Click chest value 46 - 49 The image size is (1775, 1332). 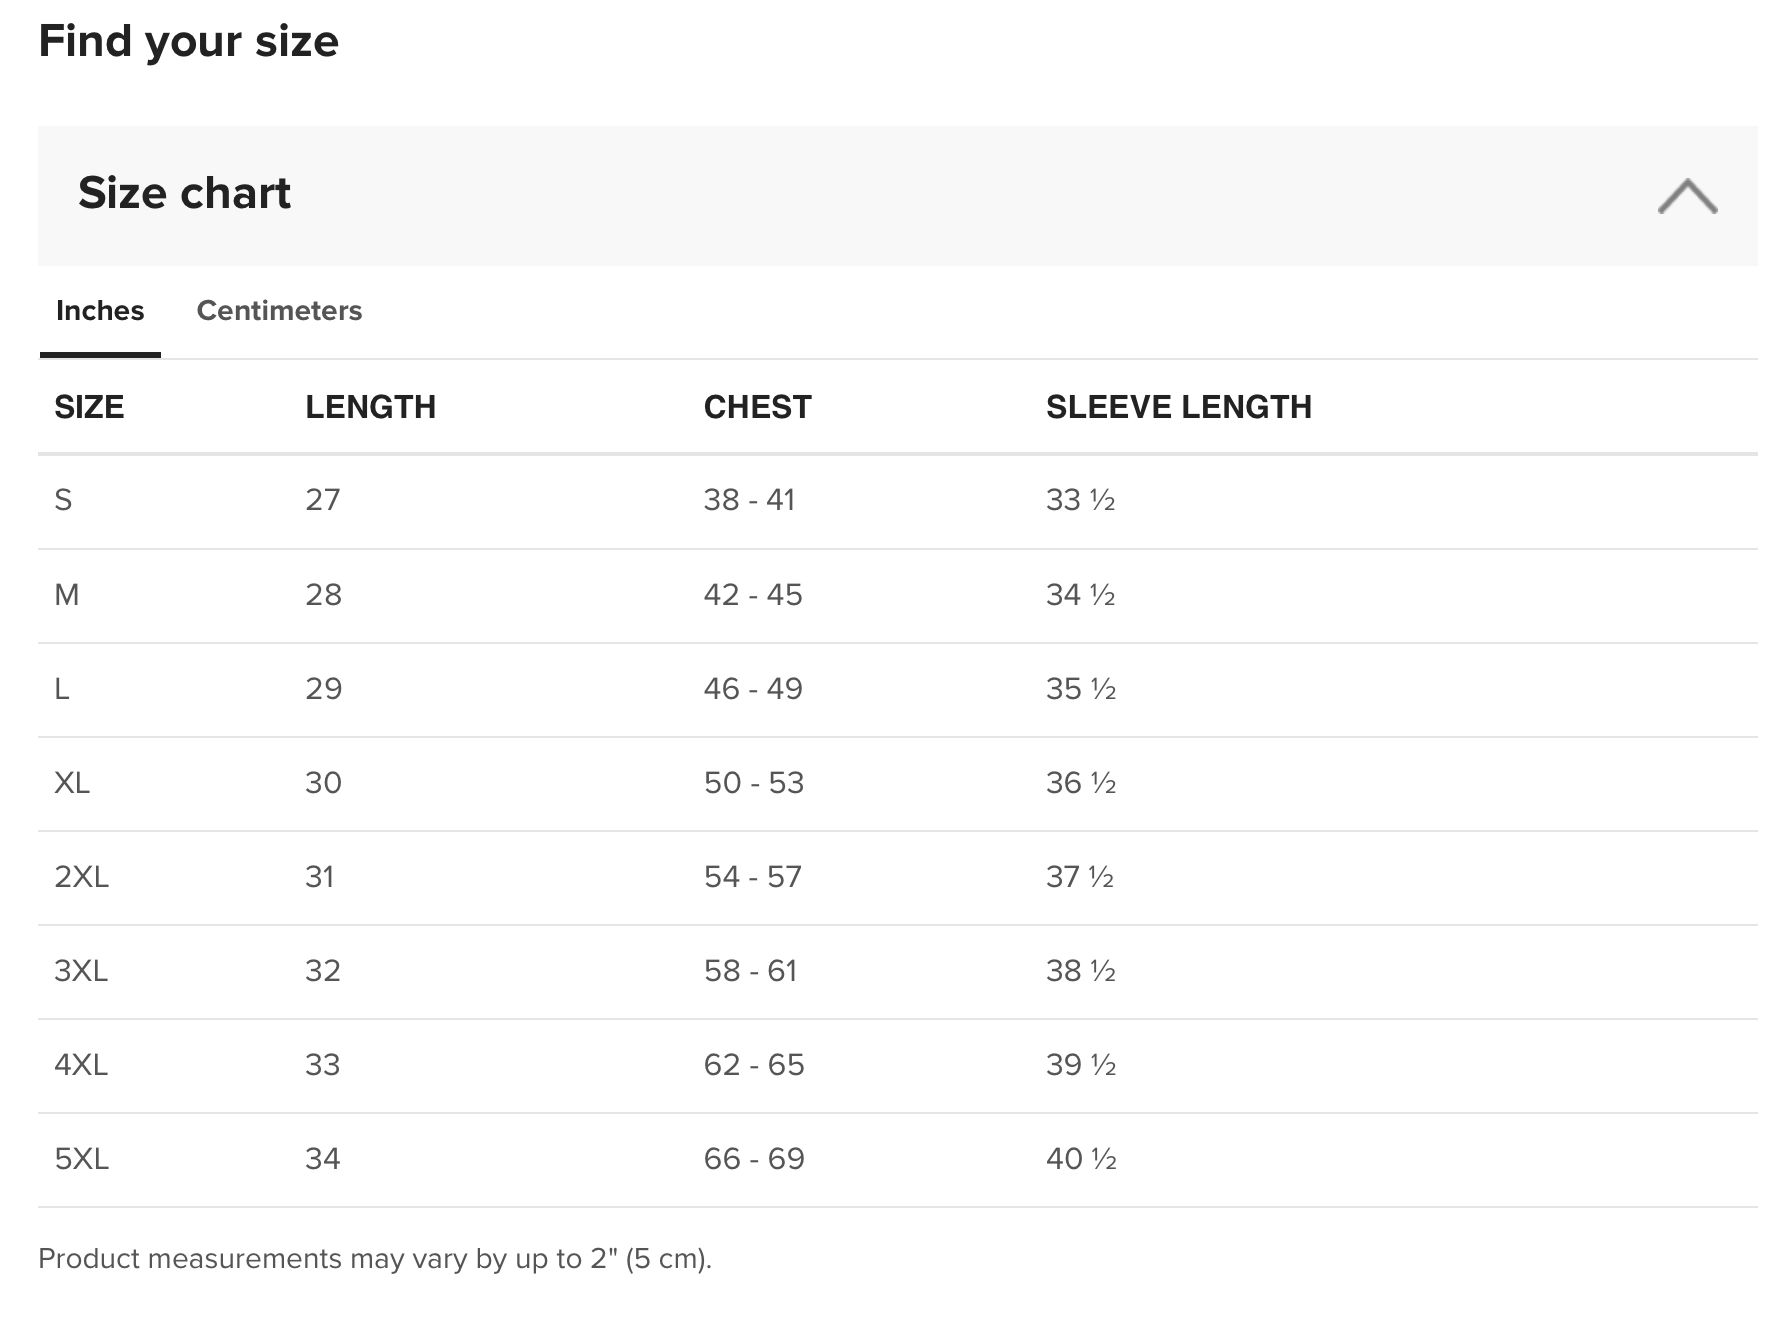(753, 689)
